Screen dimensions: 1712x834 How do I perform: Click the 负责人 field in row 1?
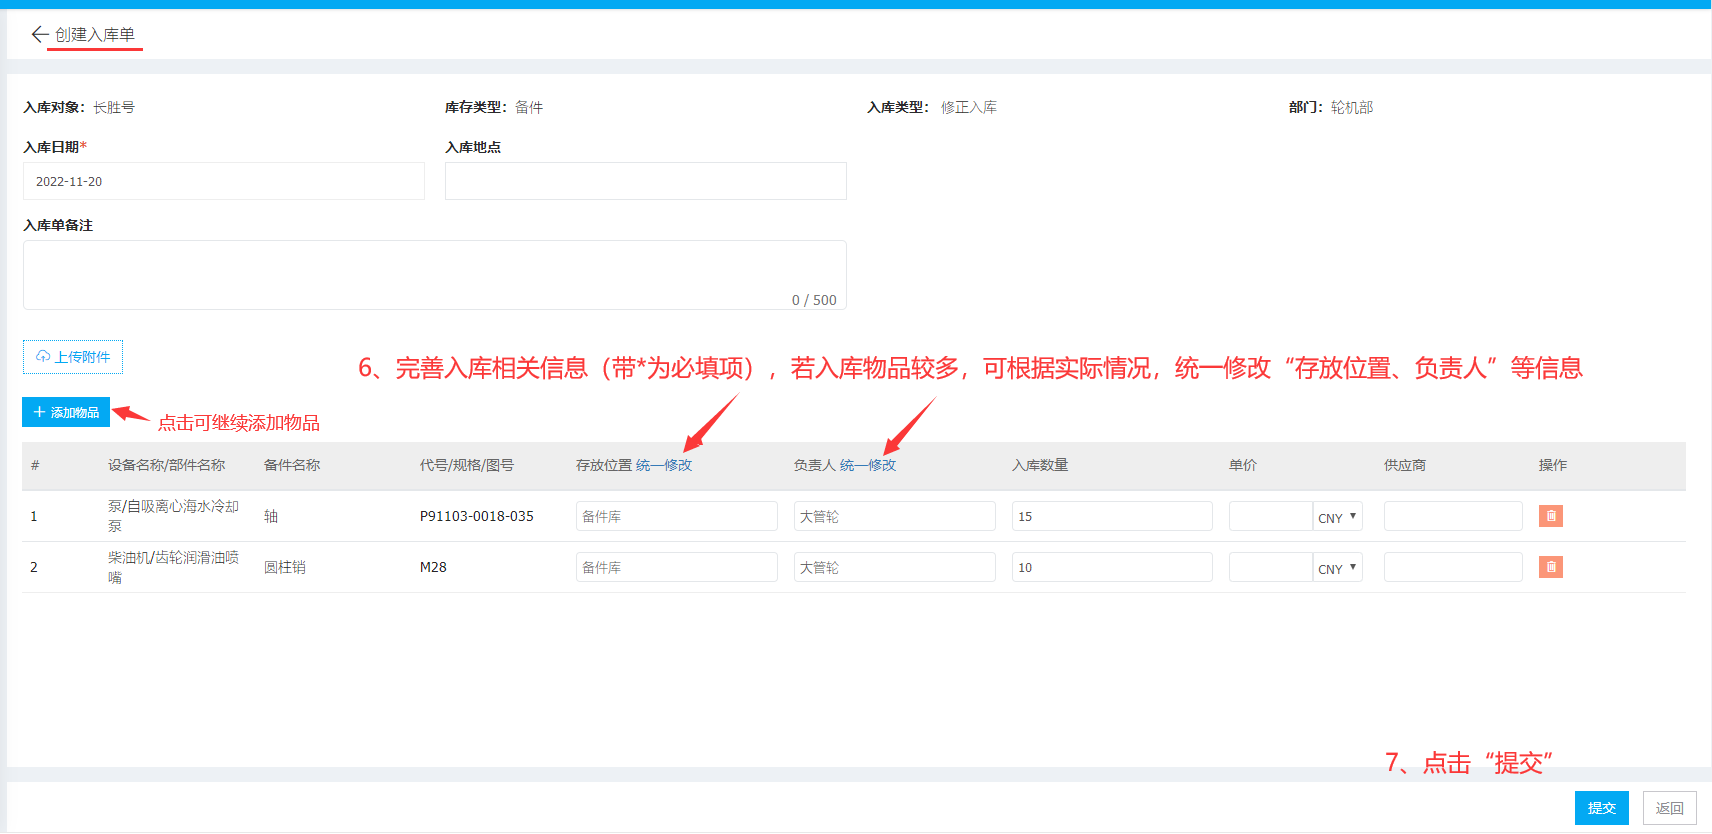(895, 516)
